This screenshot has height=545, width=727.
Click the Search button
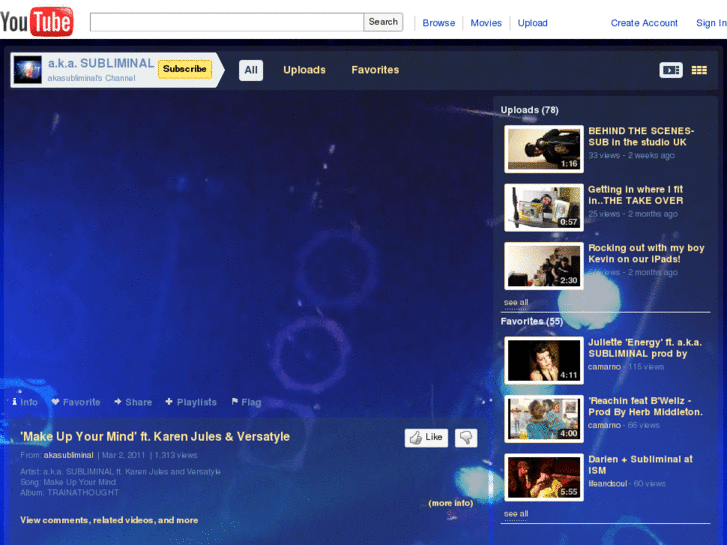click(x=383, y=22)
